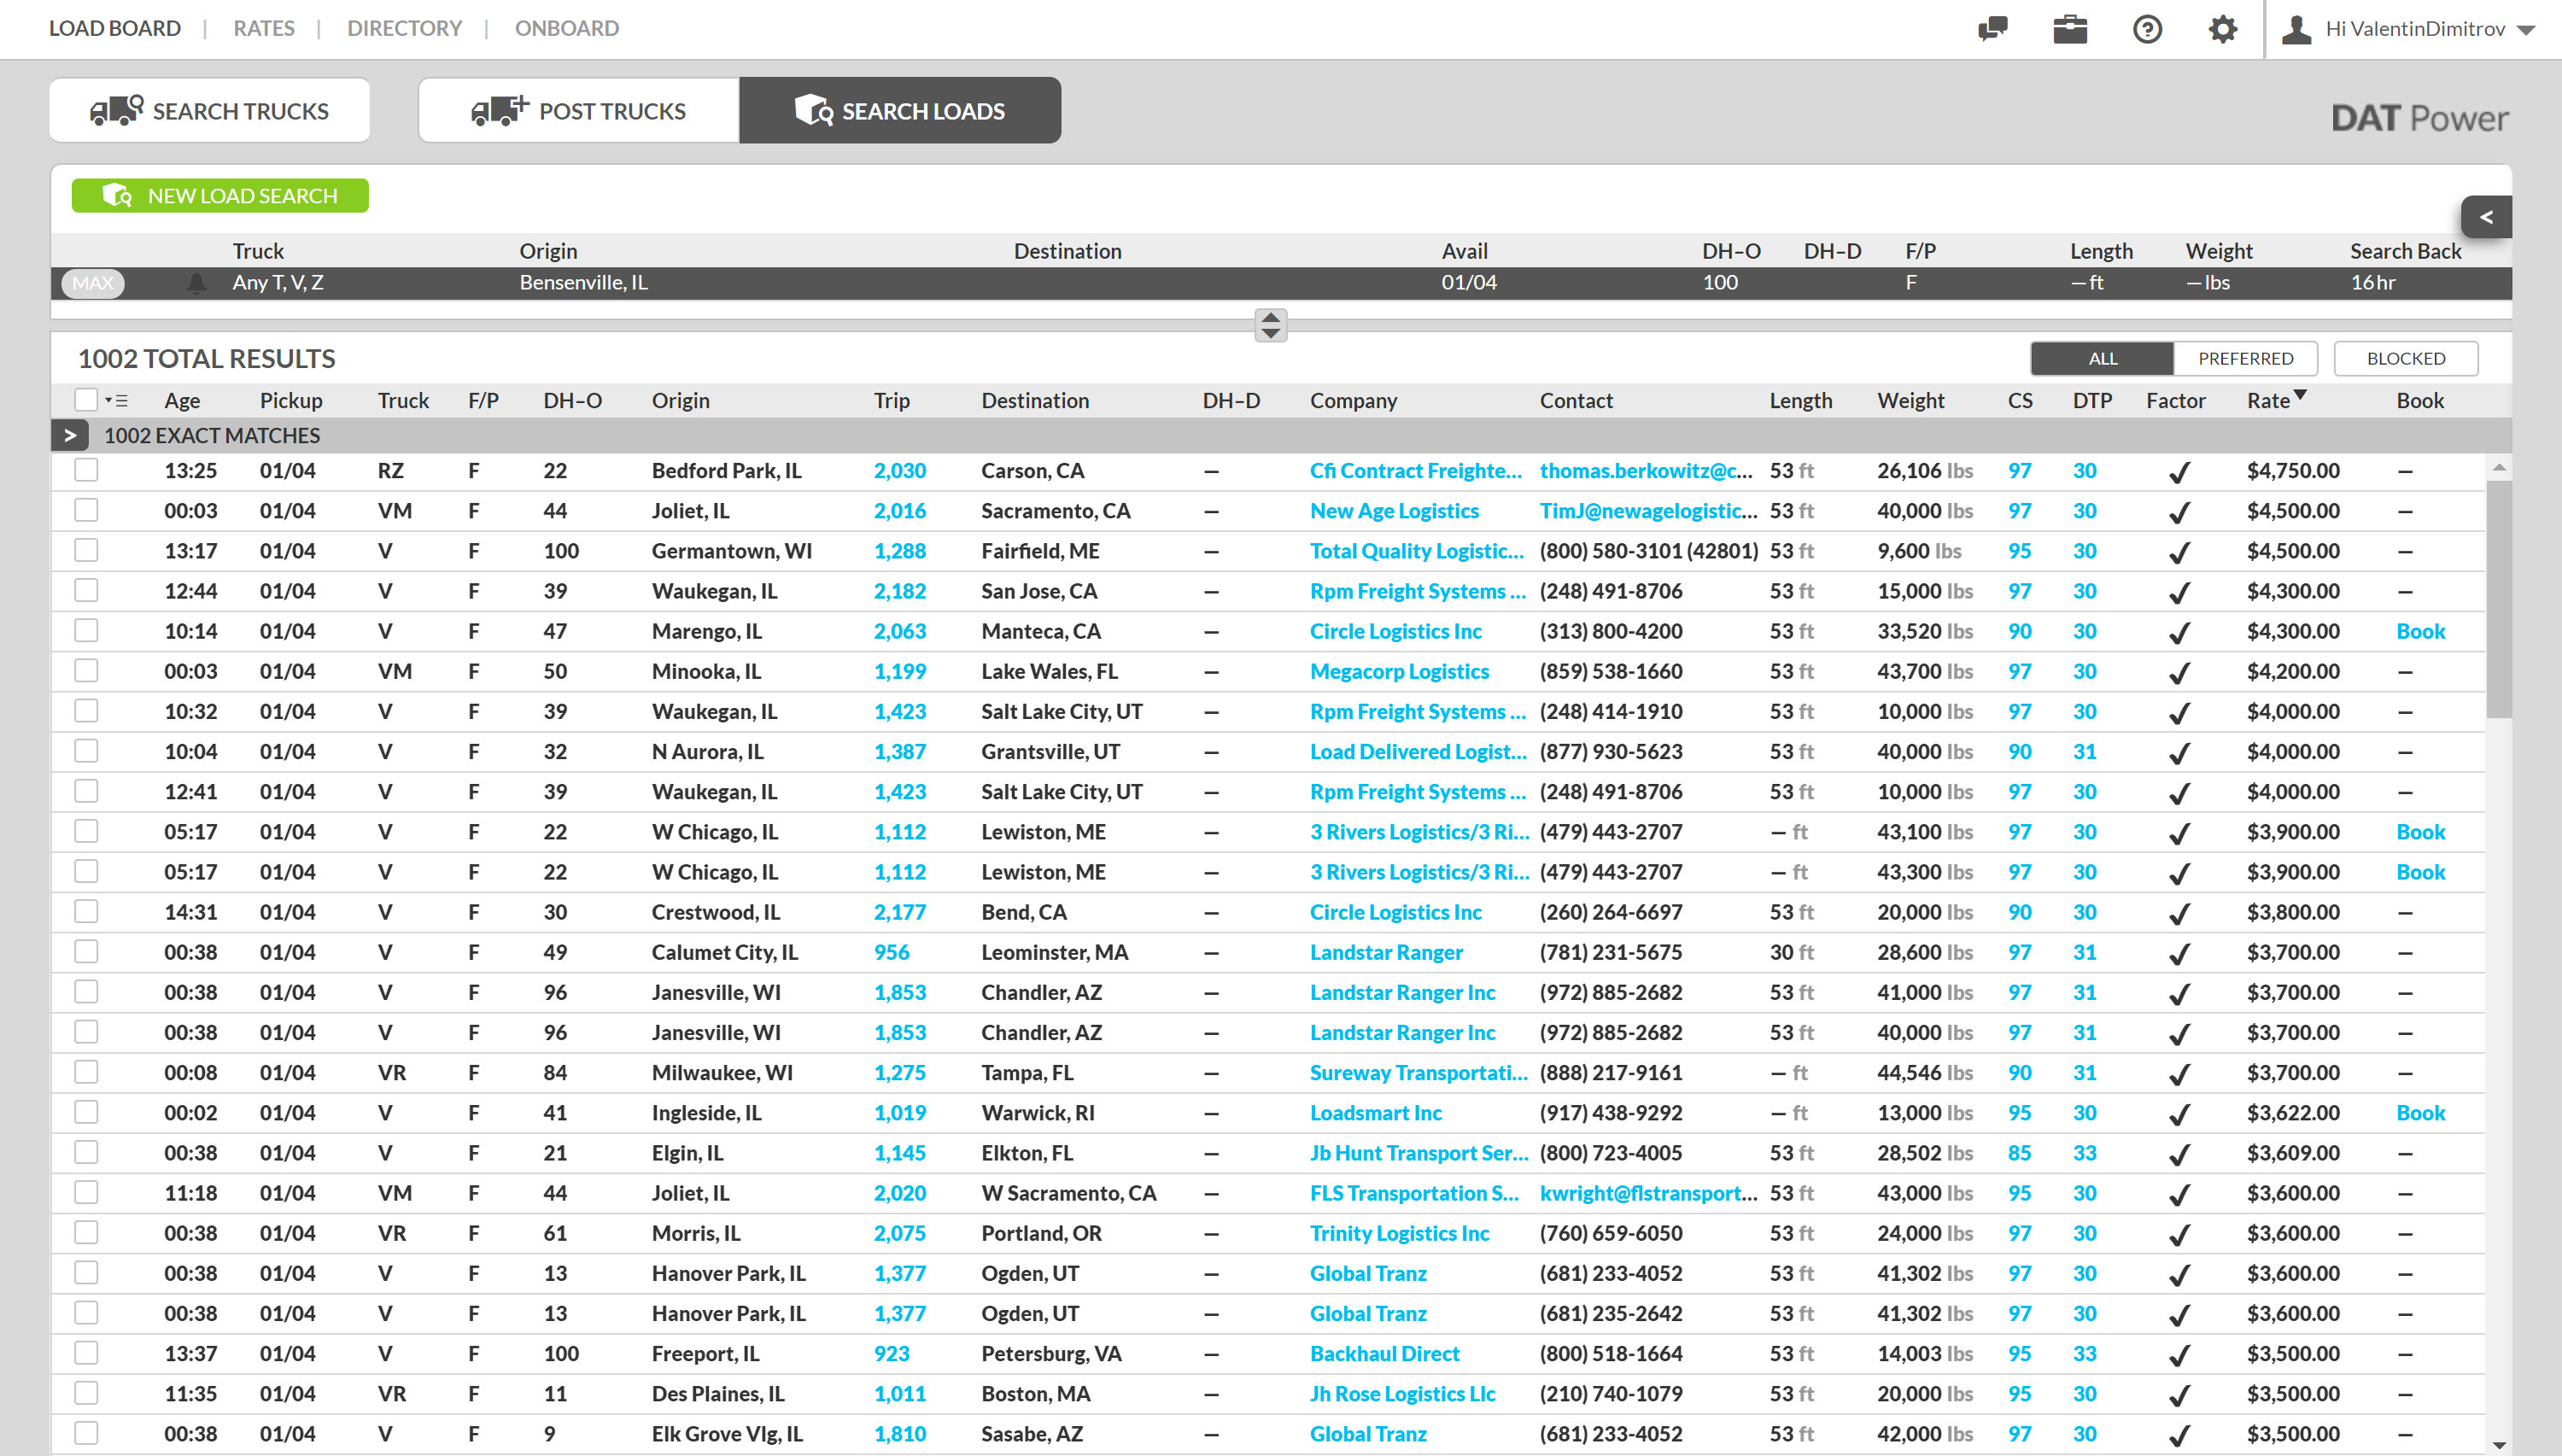The height and width of the screenshot is (1456, 2562).
Task: Toggle the MAX switch on search row
Action: (x=93, y=283)
